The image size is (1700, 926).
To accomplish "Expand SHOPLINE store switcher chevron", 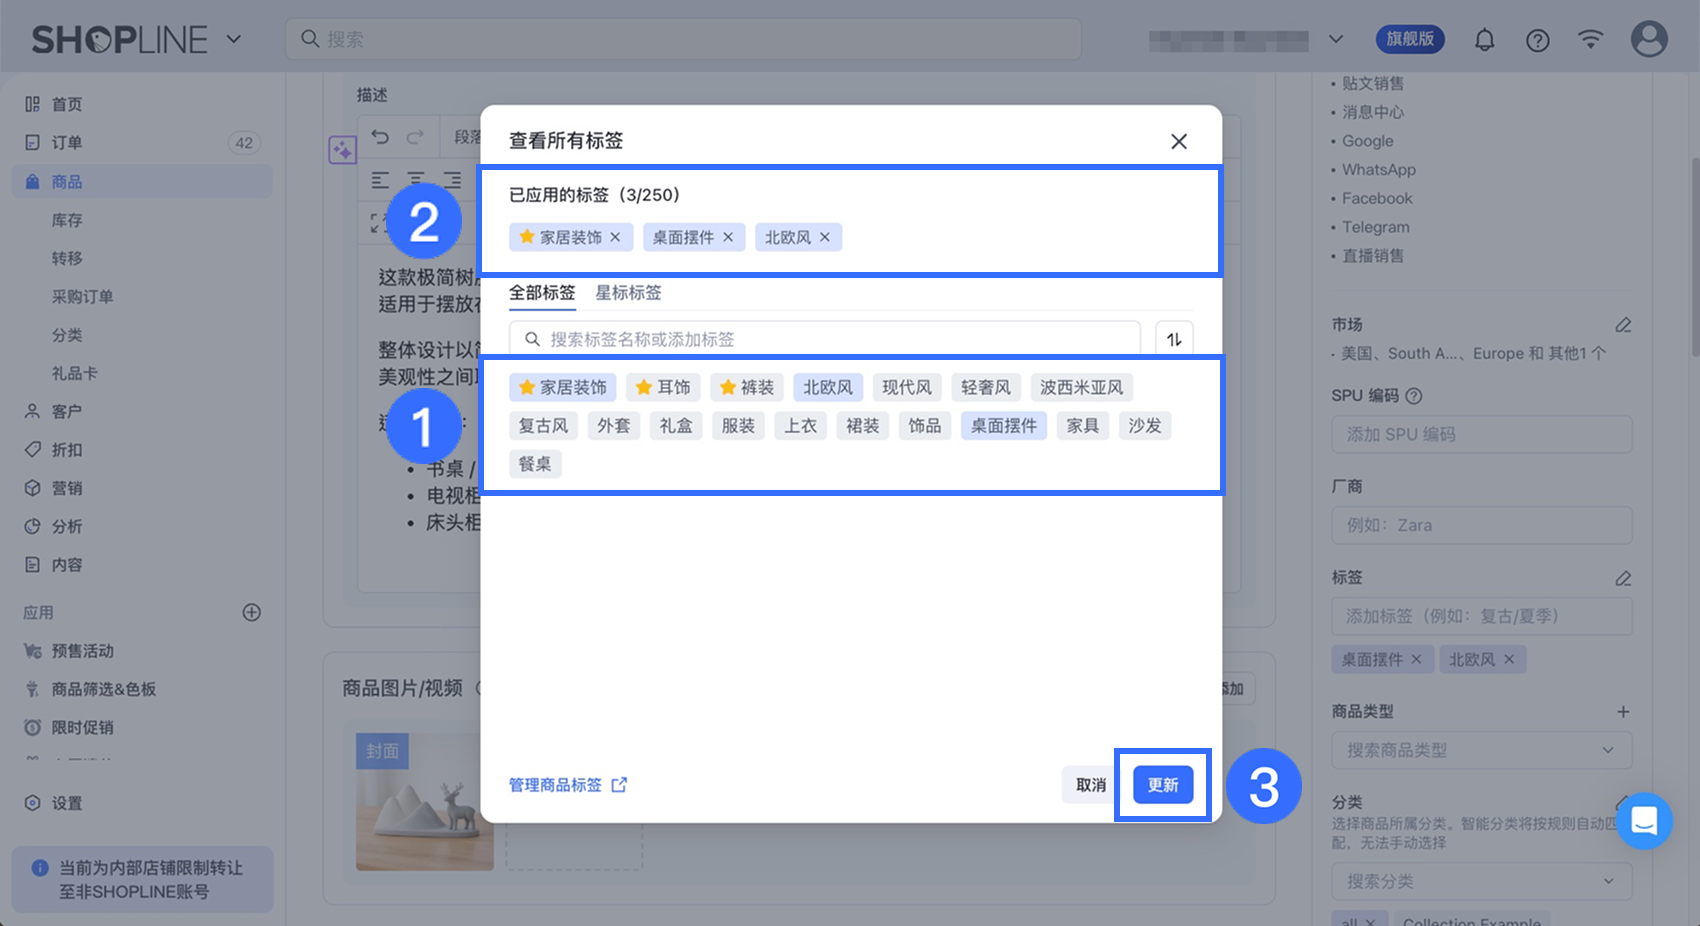I will [x=234, y=39].
